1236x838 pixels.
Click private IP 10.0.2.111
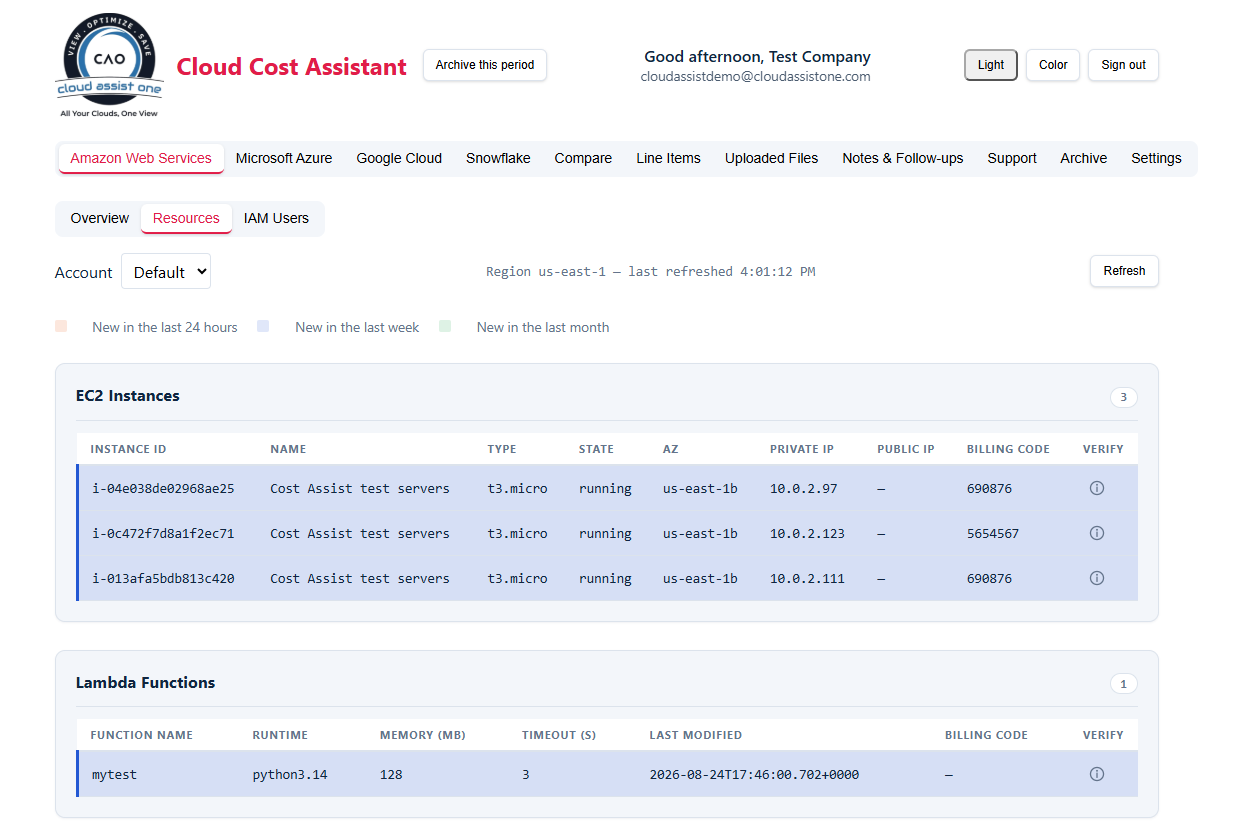(807, 579)
